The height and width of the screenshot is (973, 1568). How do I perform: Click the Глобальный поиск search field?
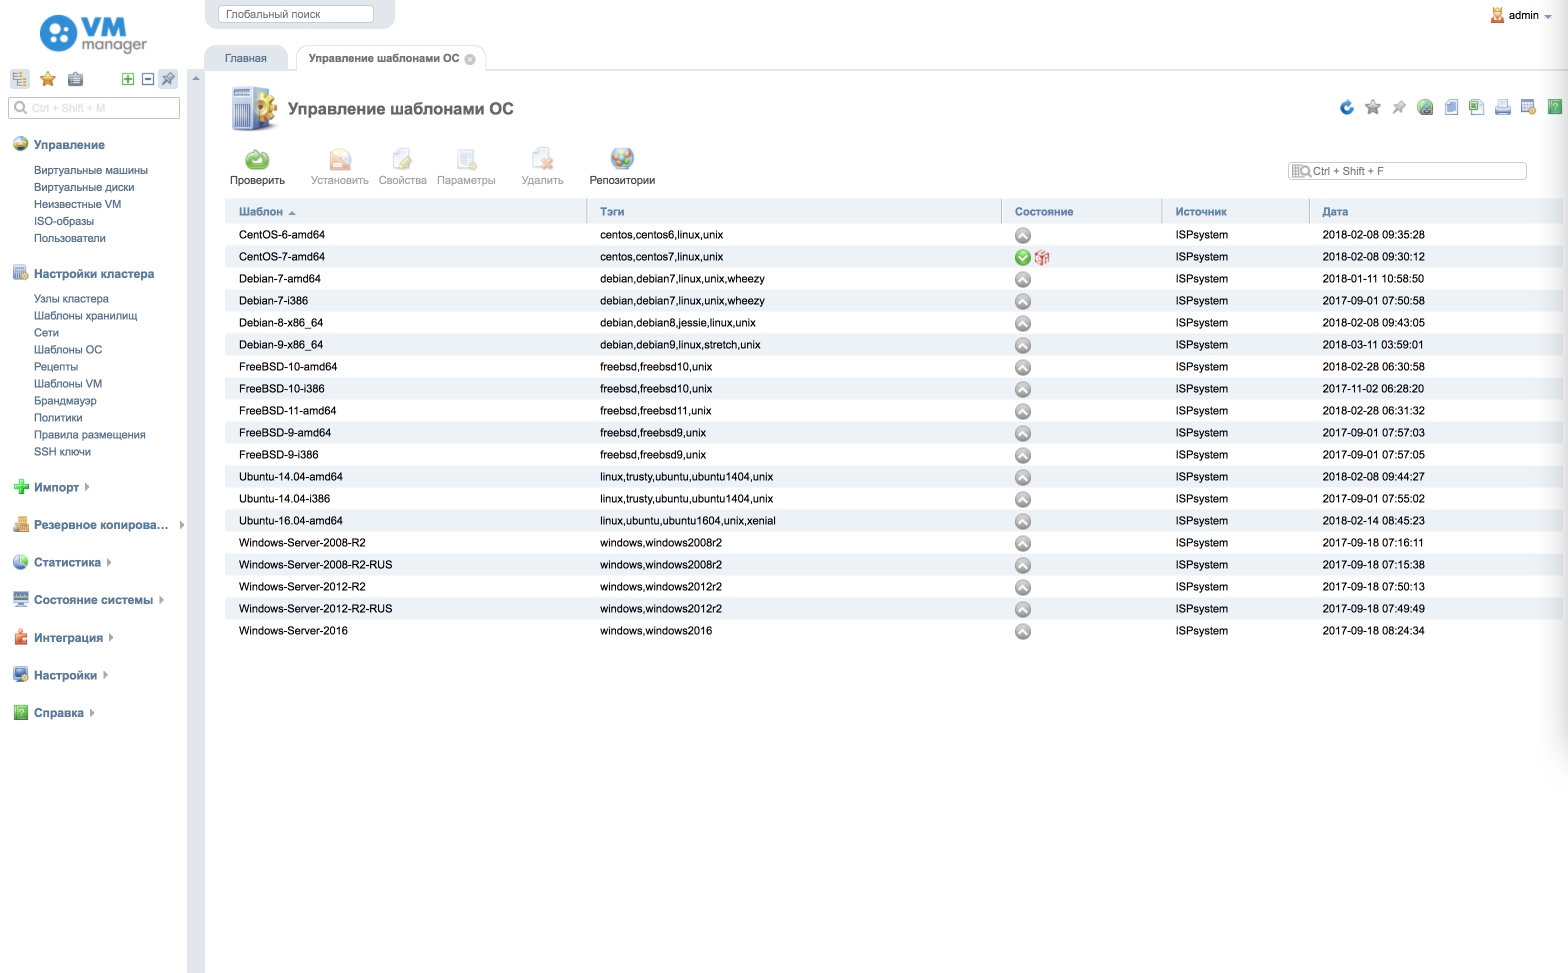296,14
